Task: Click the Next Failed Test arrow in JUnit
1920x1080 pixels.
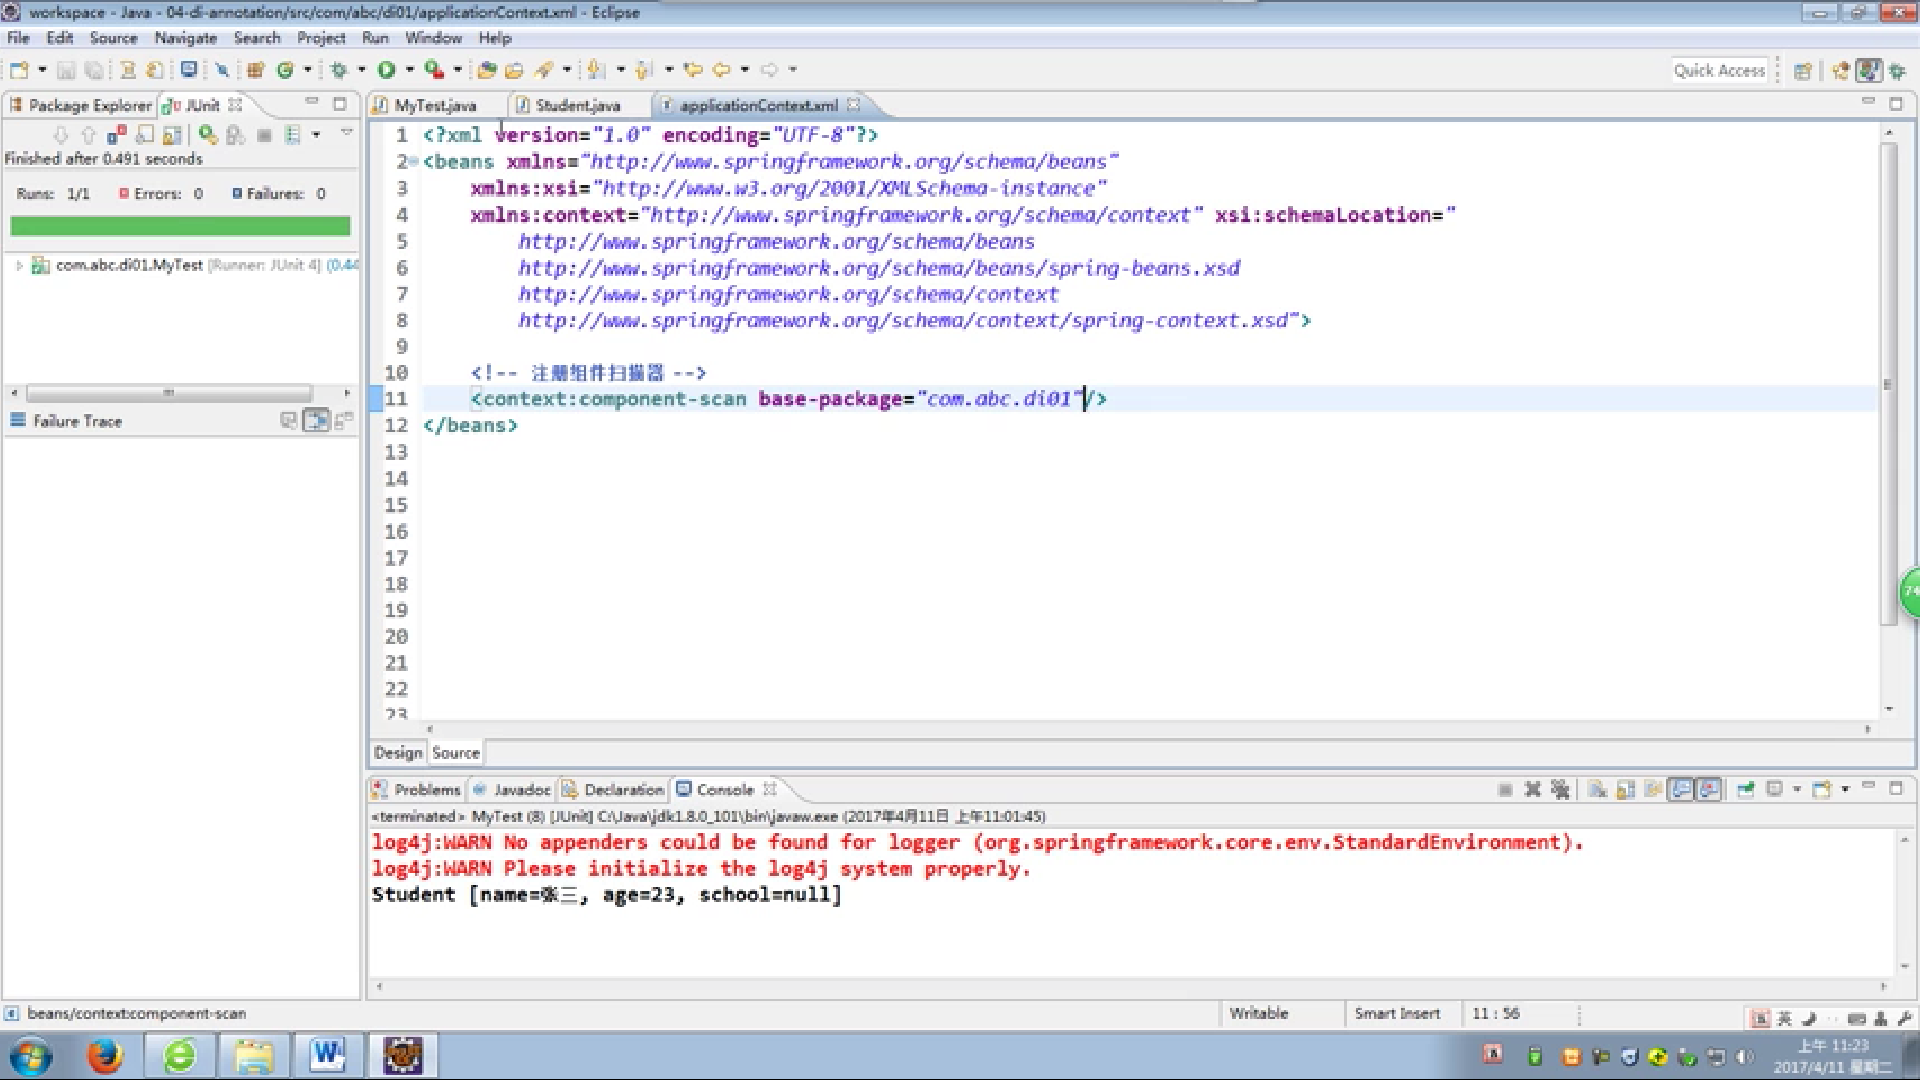Action: (60, 135)
